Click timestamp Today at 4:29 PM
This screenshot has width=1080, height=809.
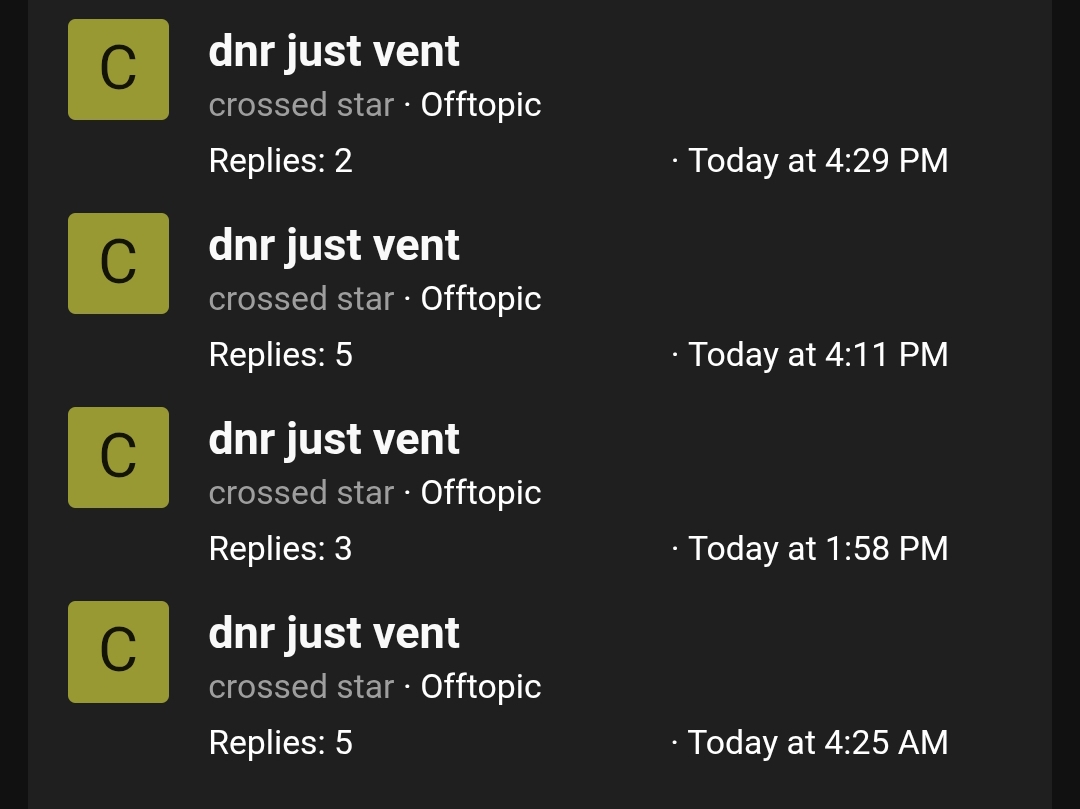click(818, 161)
